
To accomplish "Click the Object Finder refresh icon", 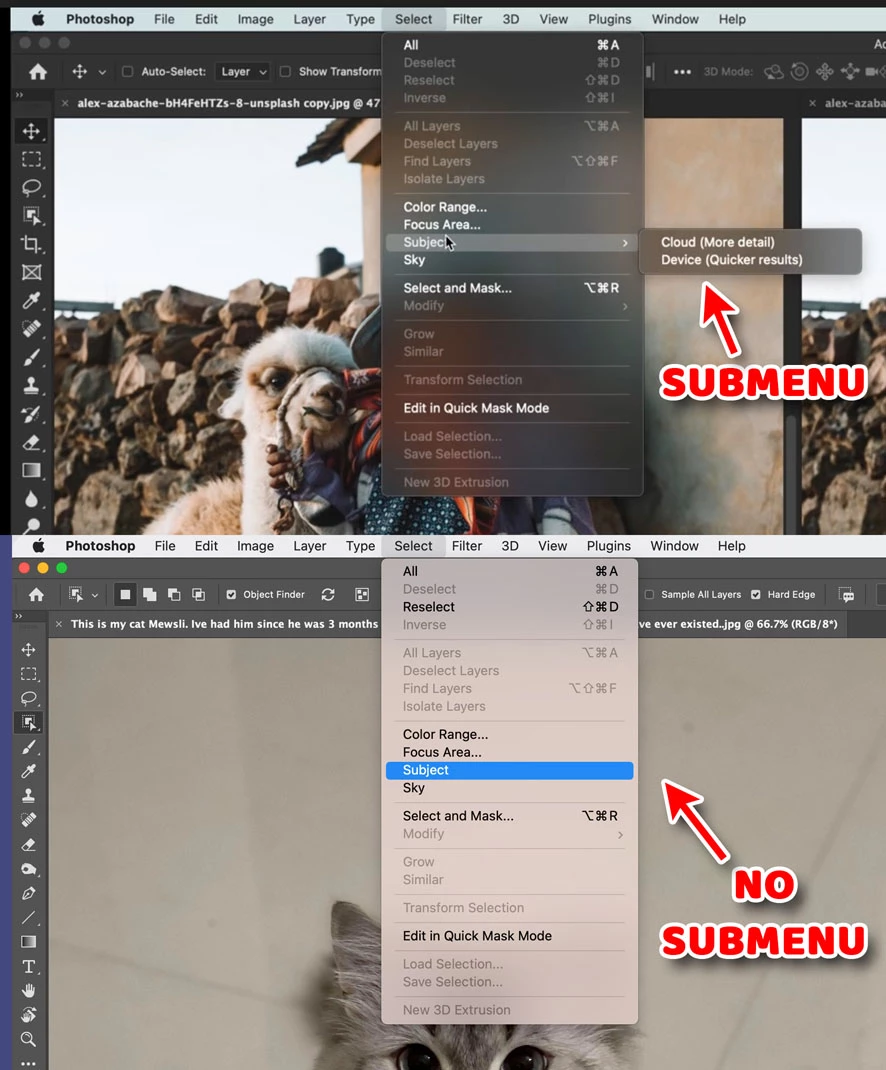I will tap(328, 594).
